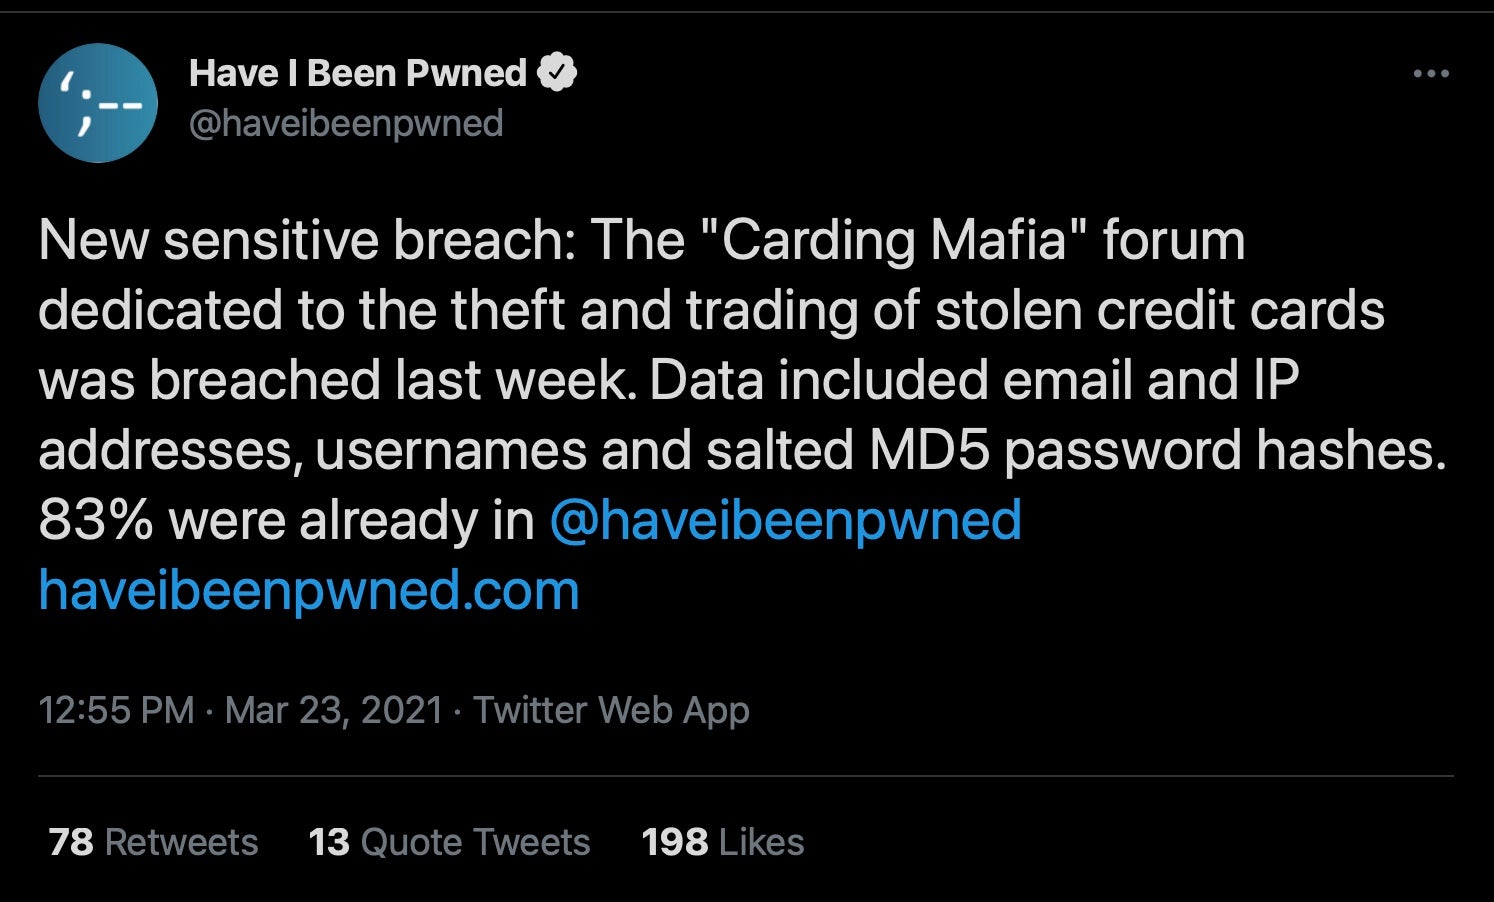Click the Twitter Web App source label
Image resolution: width=1494 pixels, height=902 pixels.
(611, 710)
